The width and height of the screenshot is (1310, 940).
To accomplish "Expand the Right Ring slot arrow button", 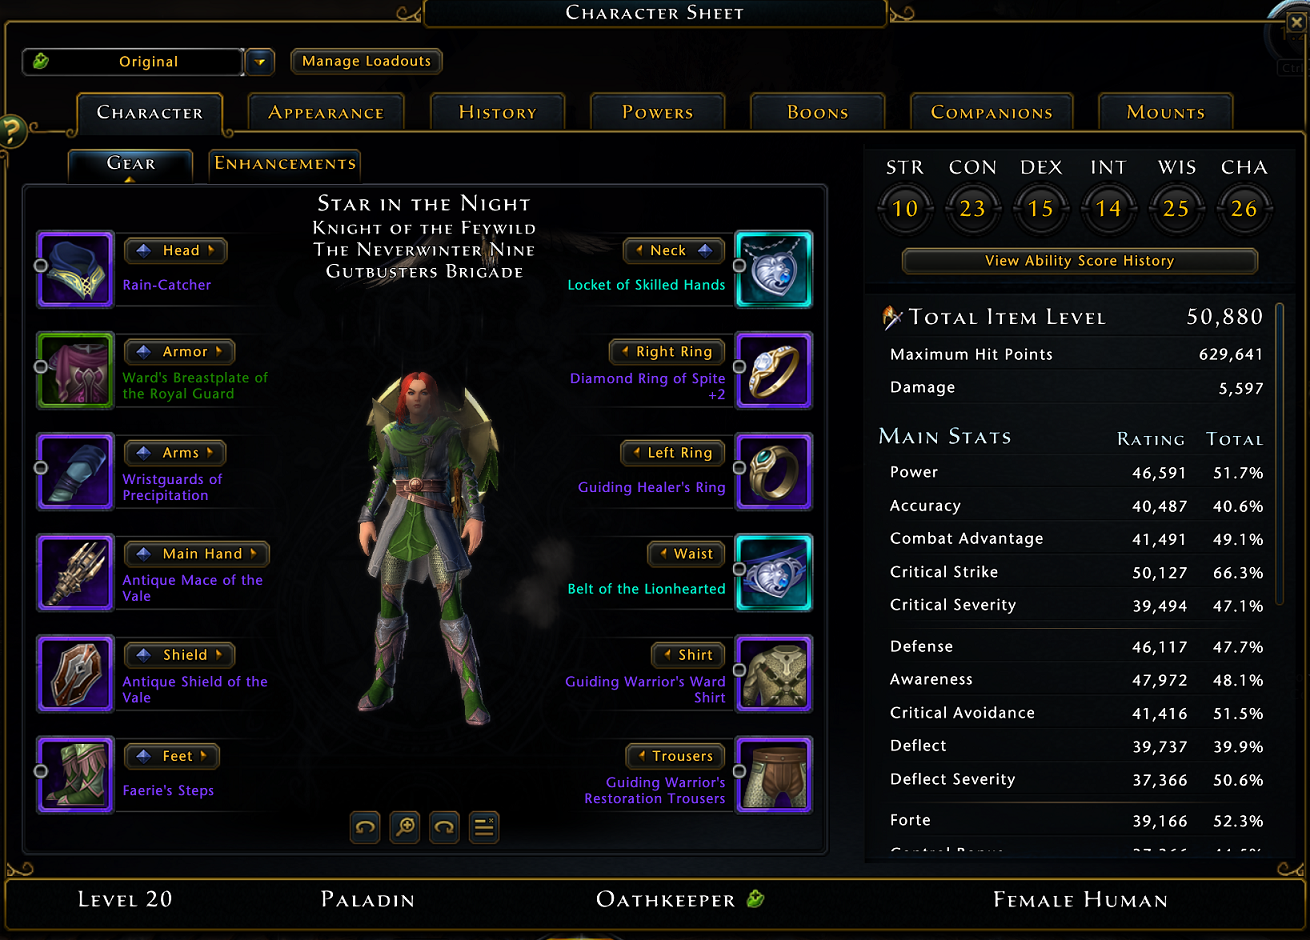I will [x=666, y=351].
